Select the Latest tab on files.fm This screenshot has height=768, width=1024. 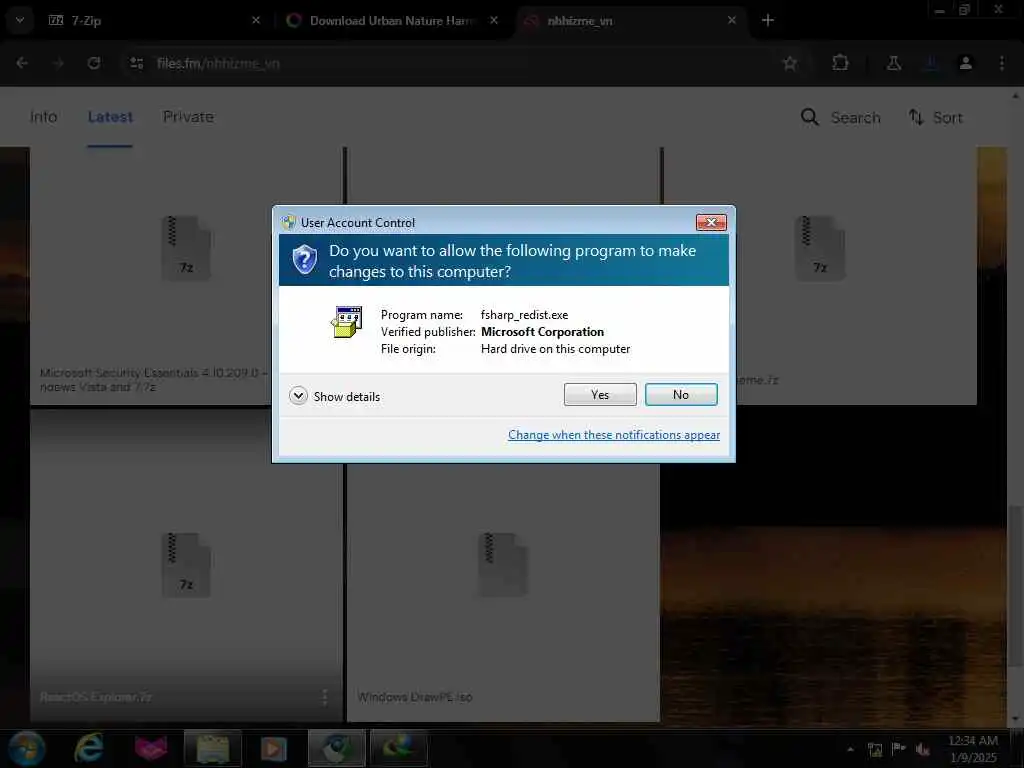pyautogui.click(x=110, y=117)
